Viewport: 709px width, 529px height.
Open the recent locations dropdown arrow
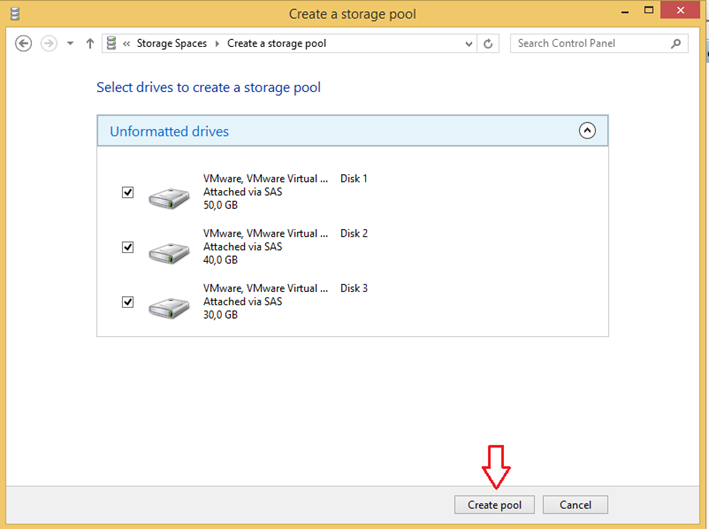(x=70, y=43)
